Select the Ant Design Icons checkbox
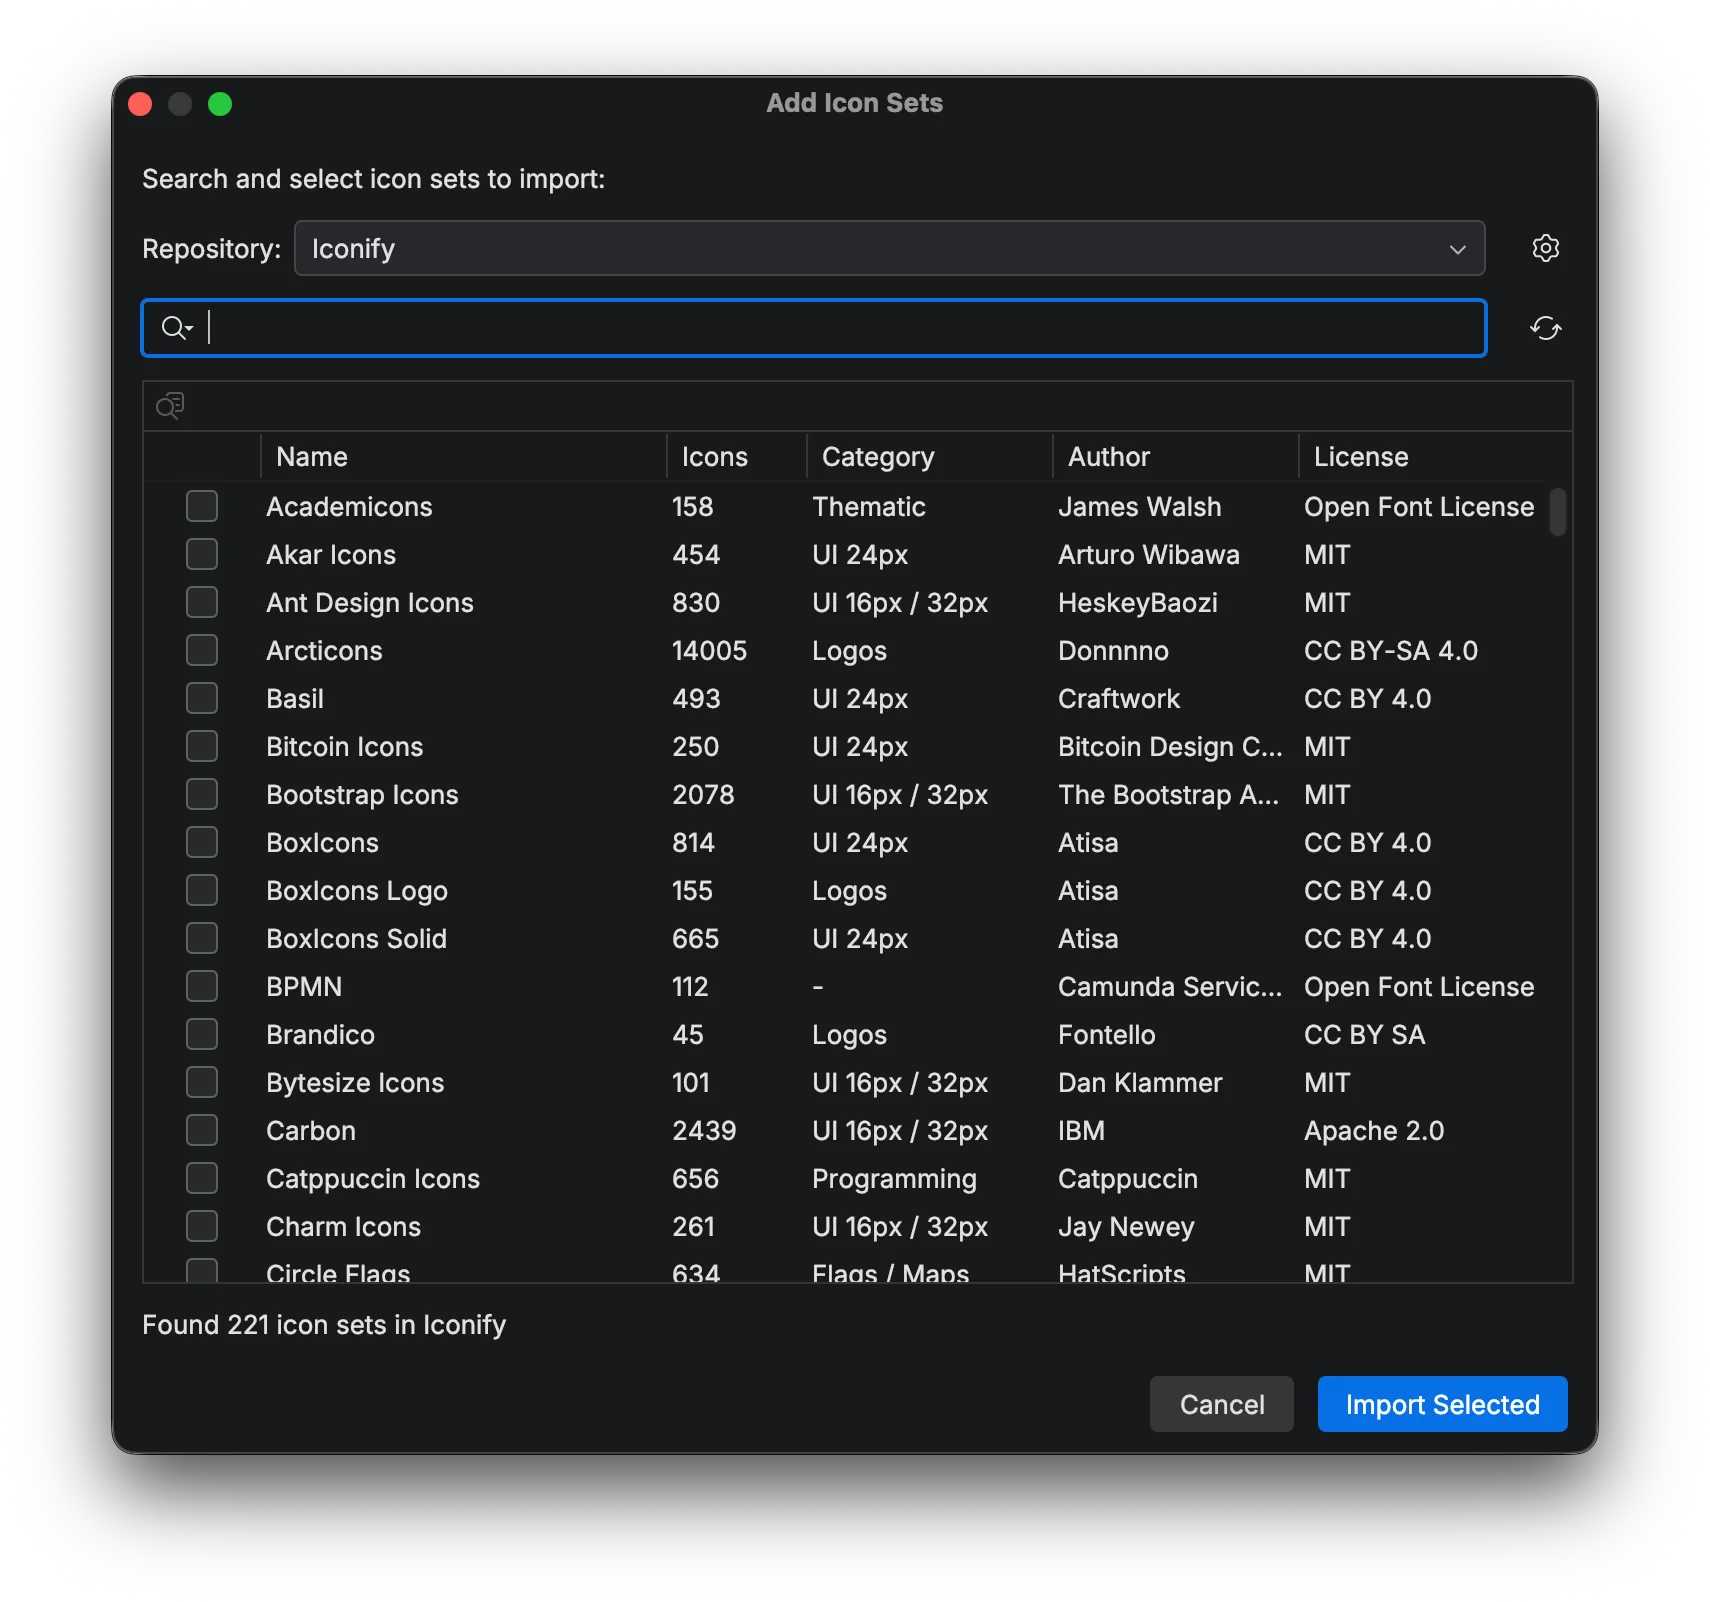Viewport: 1710px width, 1602px height. pyautogui.click(x=202, y=602)
